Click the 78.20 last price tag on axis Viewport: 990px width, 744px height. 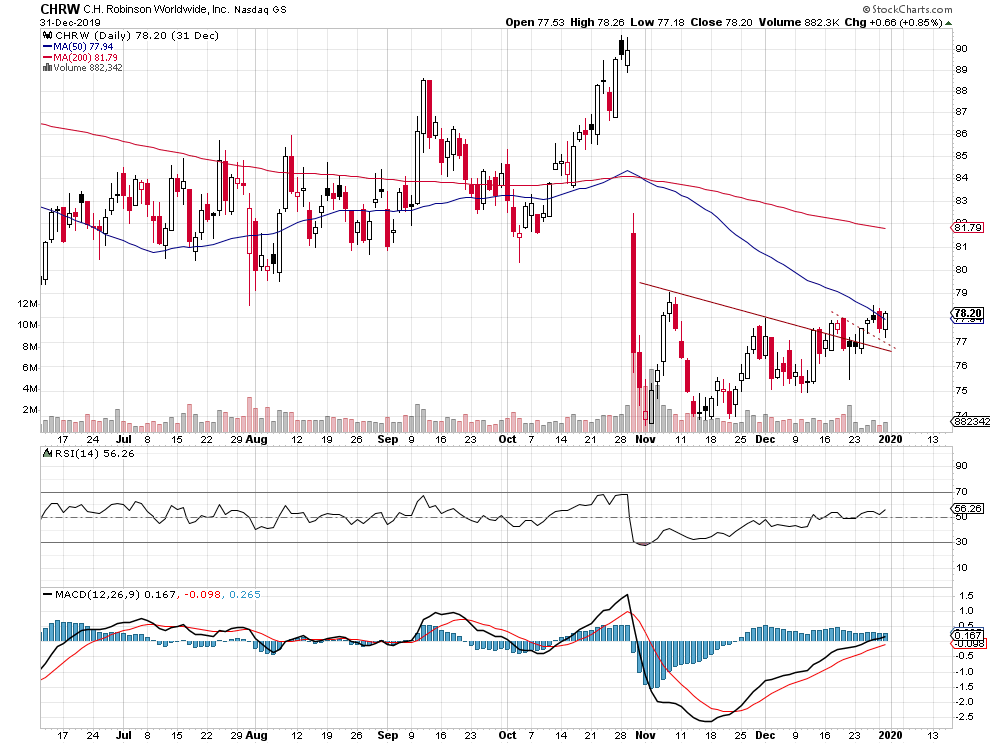tap(967, 313)
